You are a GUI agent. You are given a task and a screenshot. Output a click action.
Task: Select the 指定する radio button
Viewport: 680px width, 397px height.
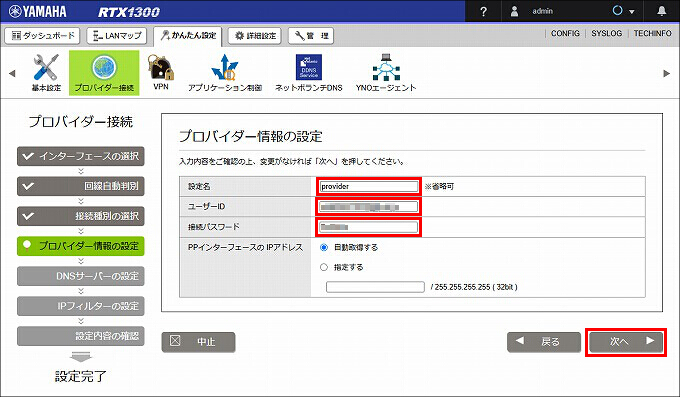(324, 267)
